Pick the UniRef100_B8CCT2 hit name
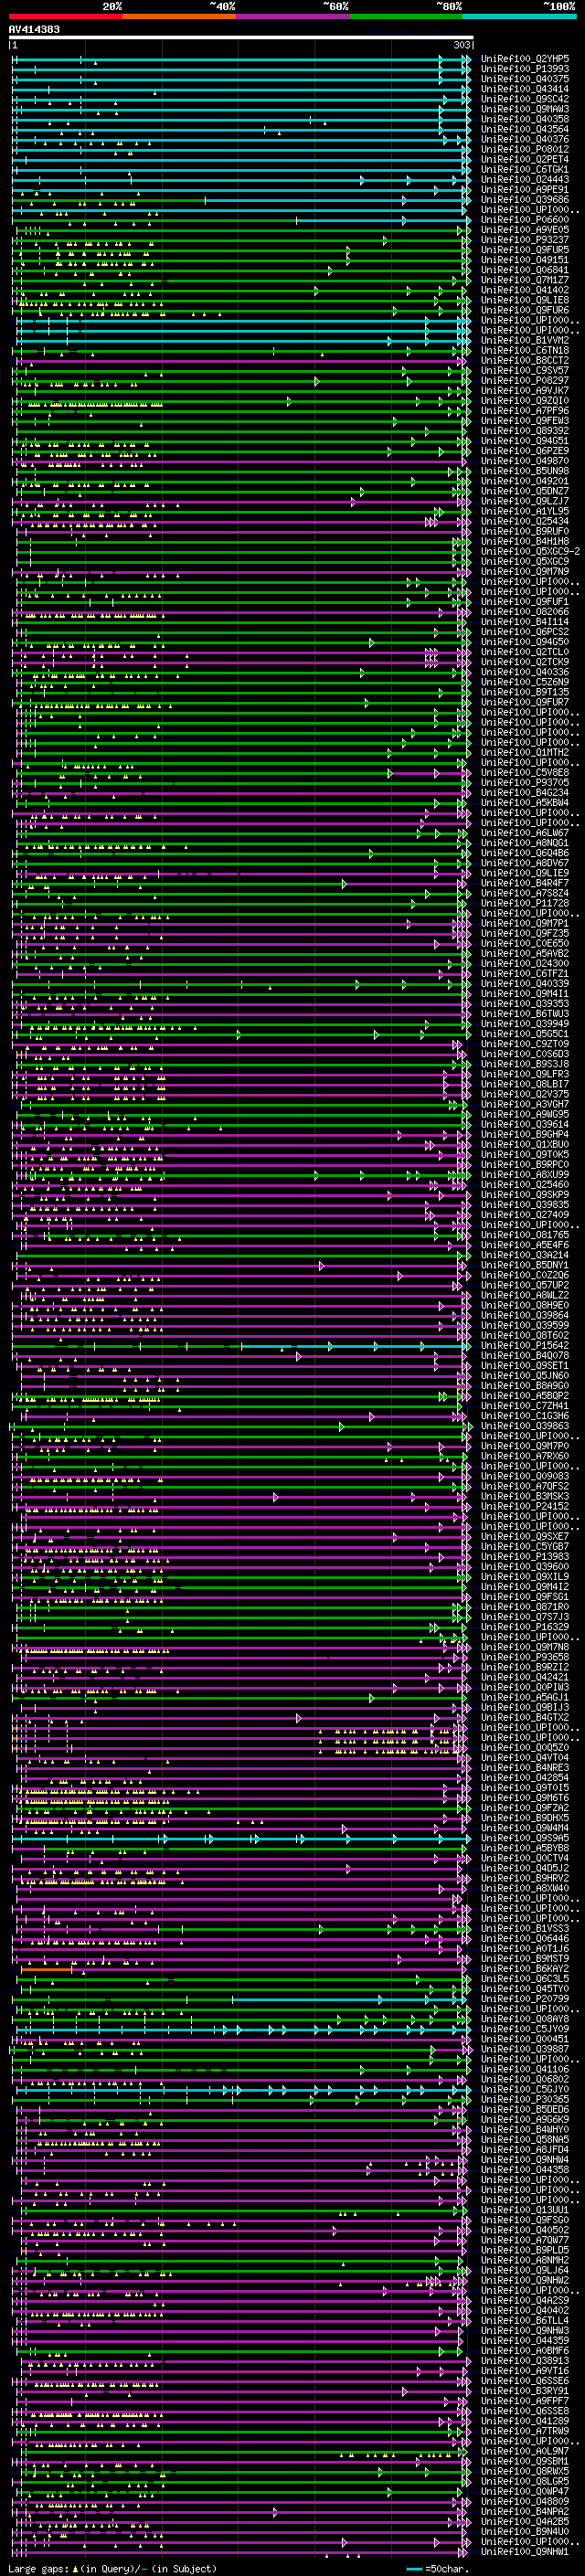Screen dimensions: 585x2576 pyautogui.click(x=525, y=360)
